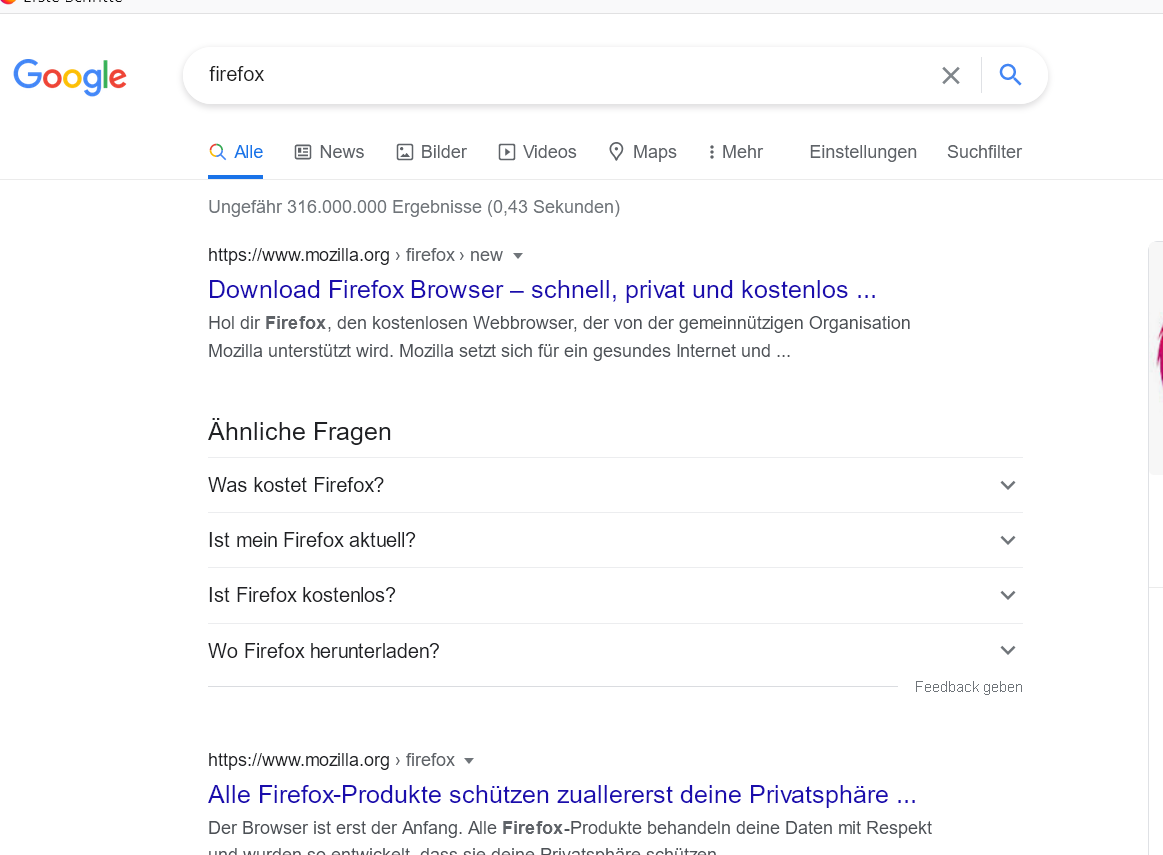Open the Mehr menu
This screenshot has height=855, width=1163.
[735, 152]
